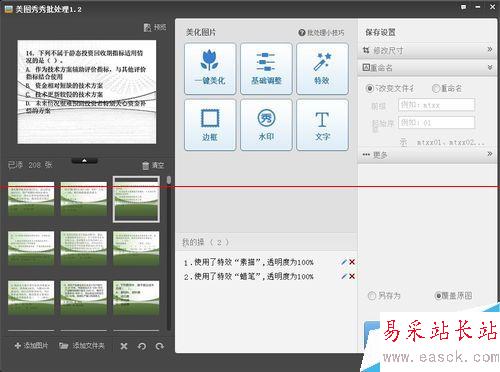Click the 已添加 208 张 count label
This screenshot has height=372, width=500.
[x=30, y=165]
